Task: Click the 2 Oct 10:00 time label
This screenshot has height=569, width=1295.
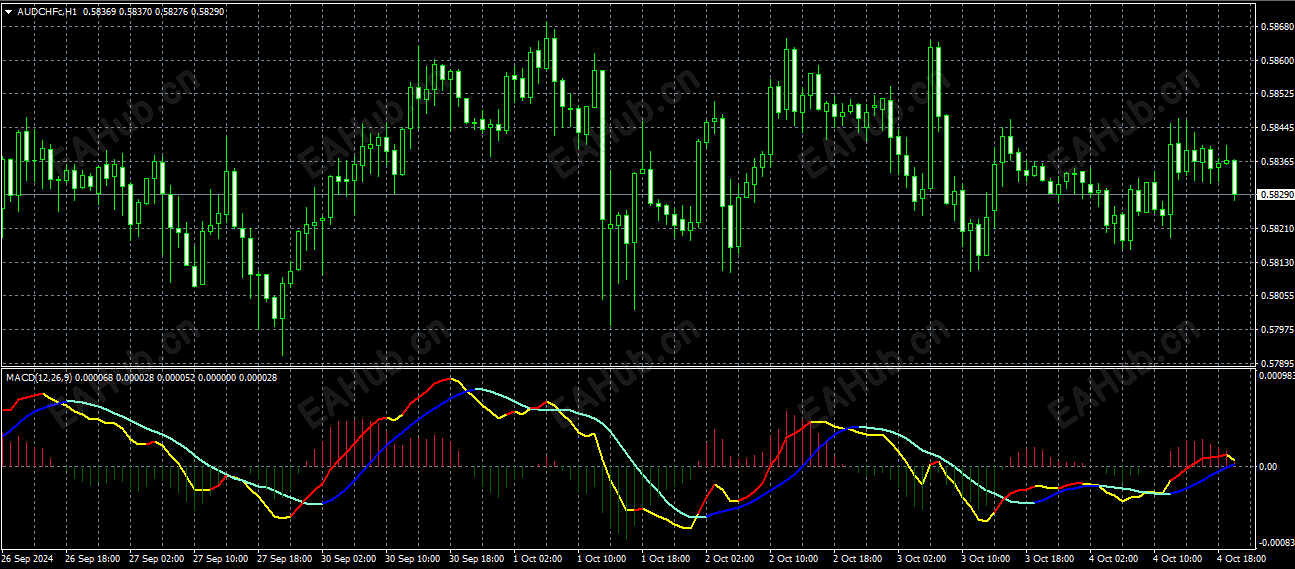Action: (x=793, y=558)
